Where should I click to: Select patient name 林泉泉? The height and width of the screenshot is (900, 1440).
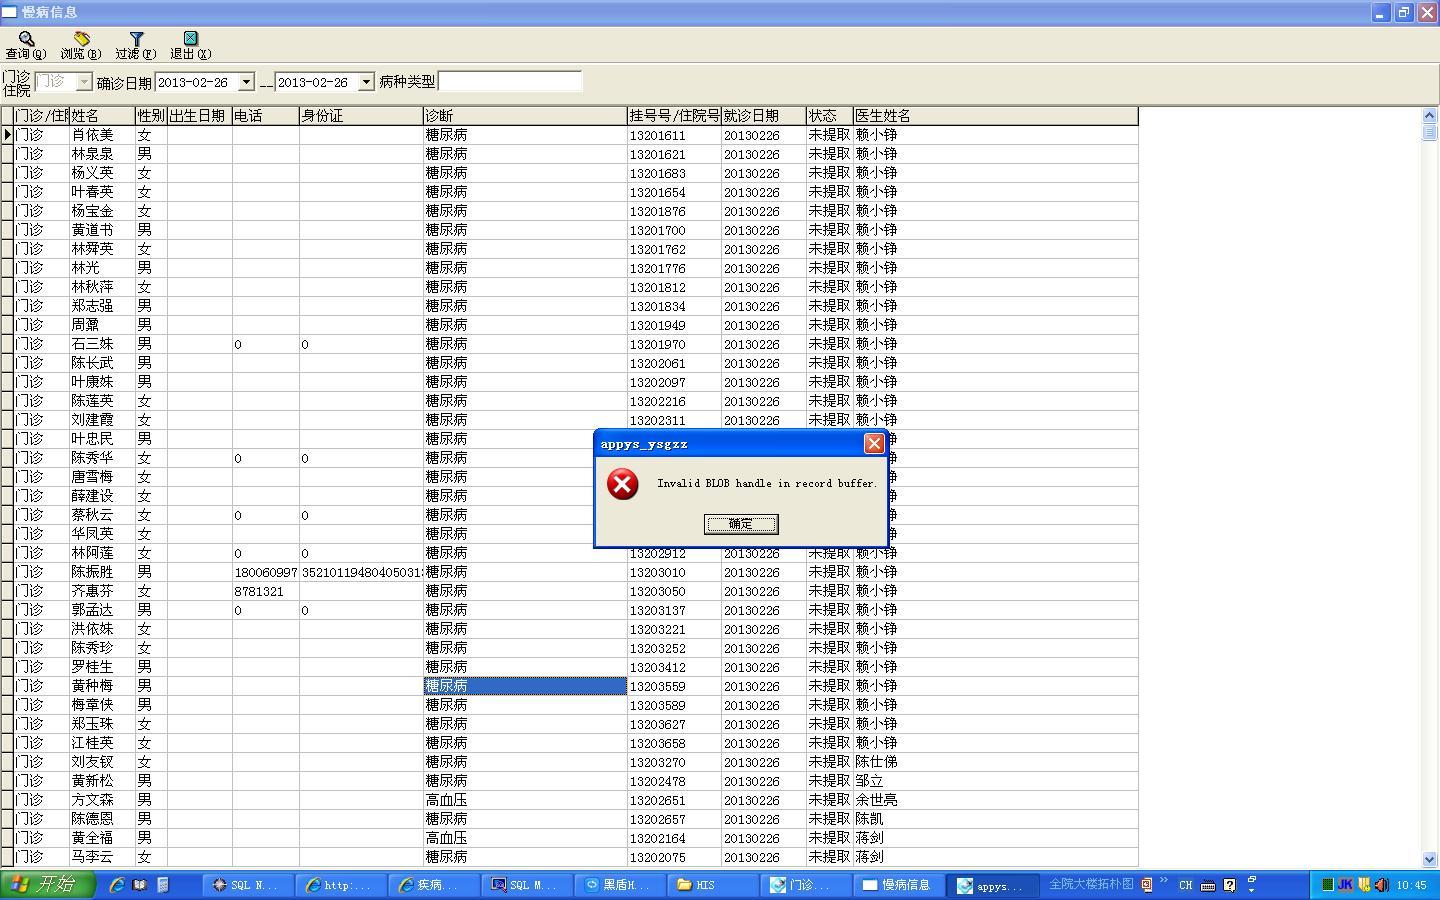pyautogui.click(x=92, y=154)
